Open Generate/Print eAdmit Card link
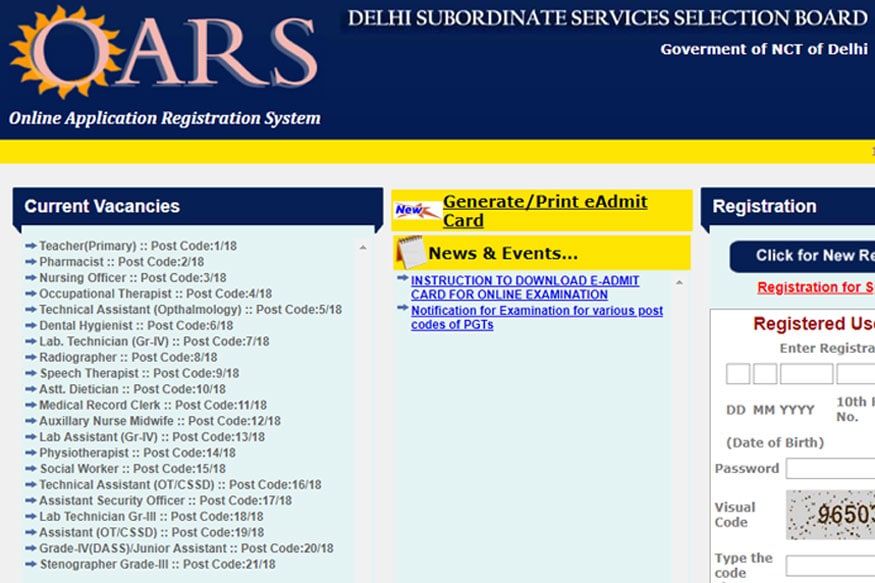 click(x=545, y=210)
